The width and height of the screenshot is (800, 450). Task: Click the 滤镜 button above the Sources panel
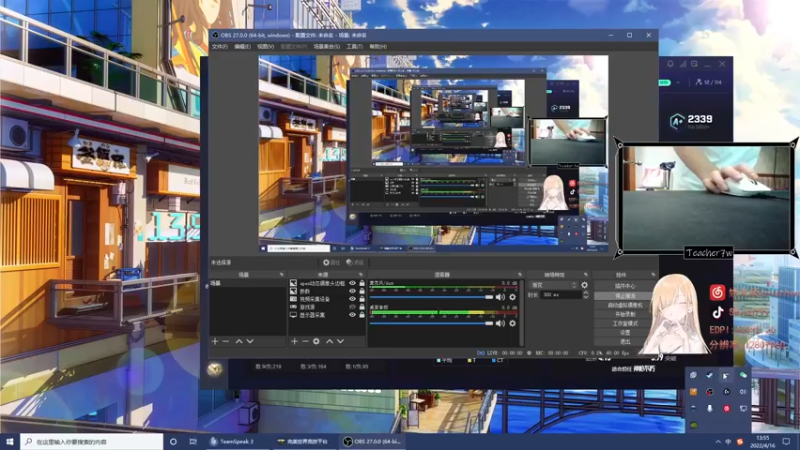pyautogui.click(x=355, y=262)
